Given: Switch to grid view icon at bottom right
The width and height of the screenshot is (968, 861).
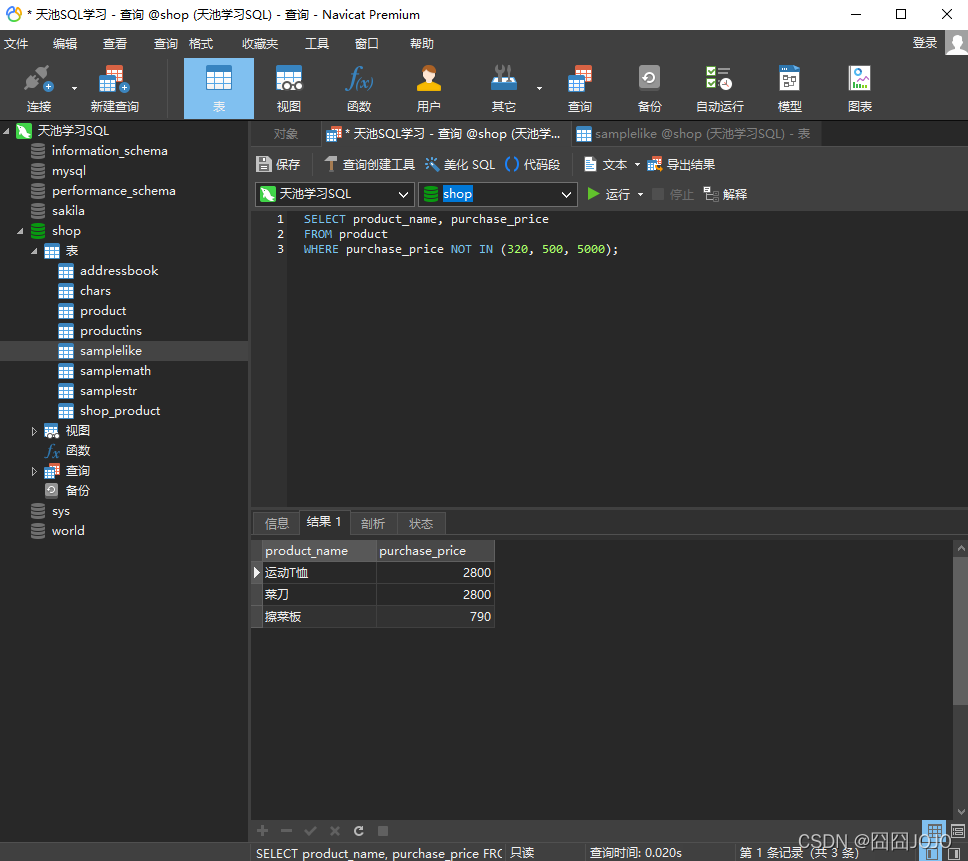Looking at the screenshot, I should [934, 831].
